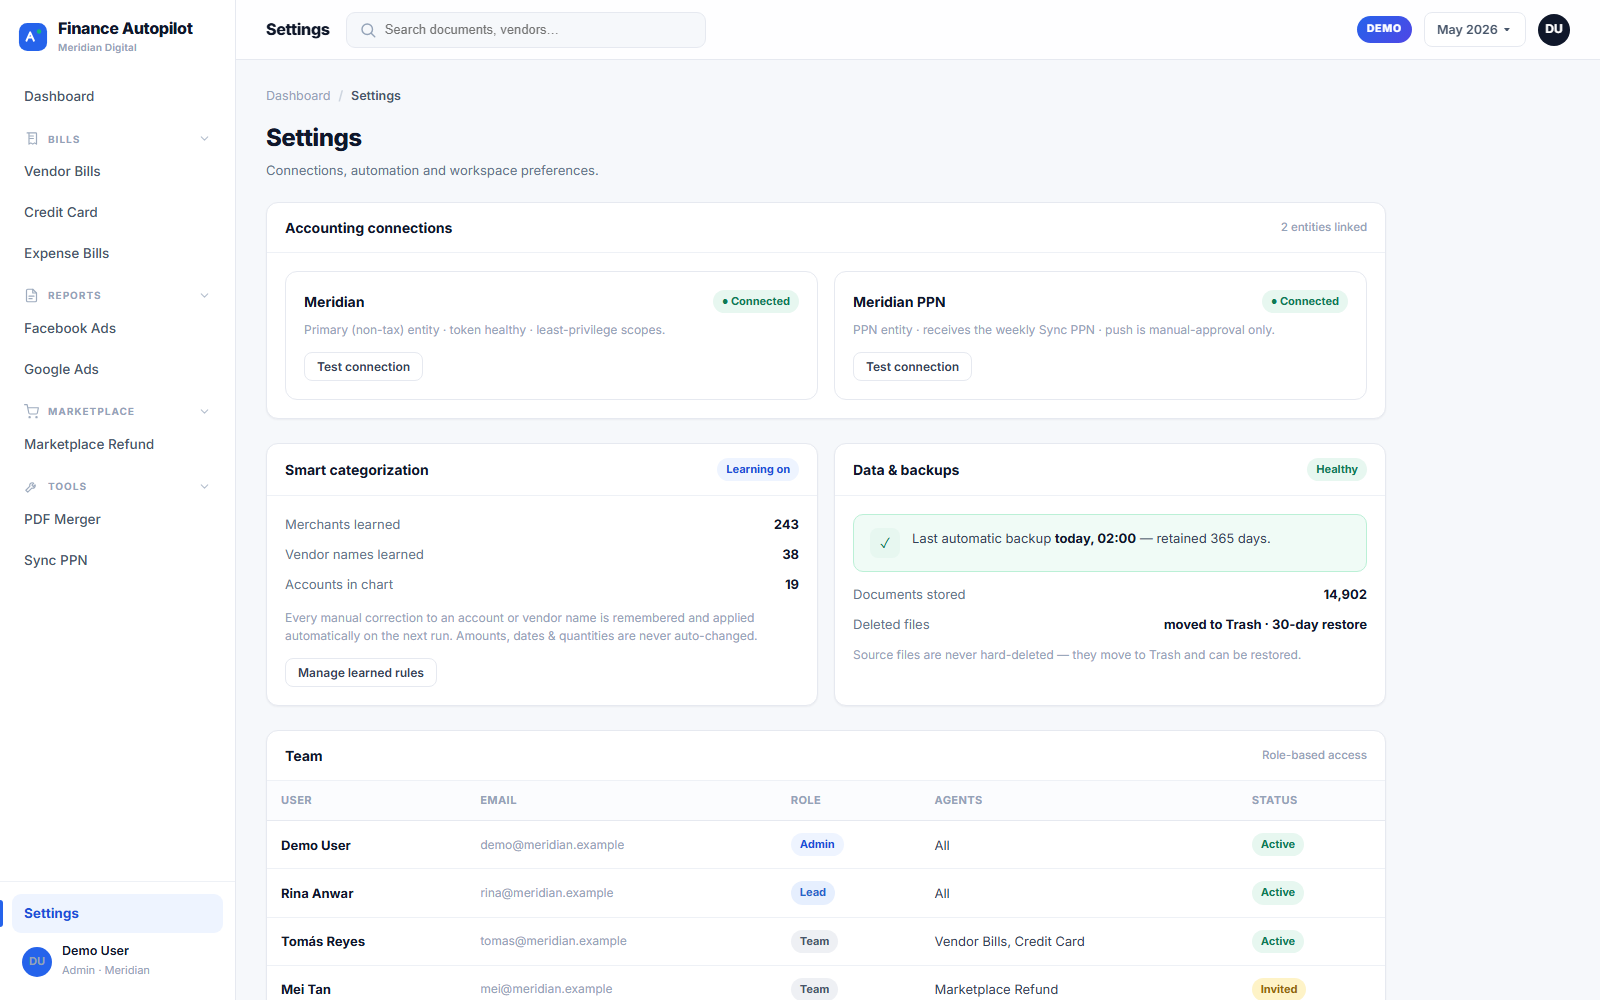Click the Settings breadcrumb item
This screenshot has height=1000, width=1600.
(376, 96)
